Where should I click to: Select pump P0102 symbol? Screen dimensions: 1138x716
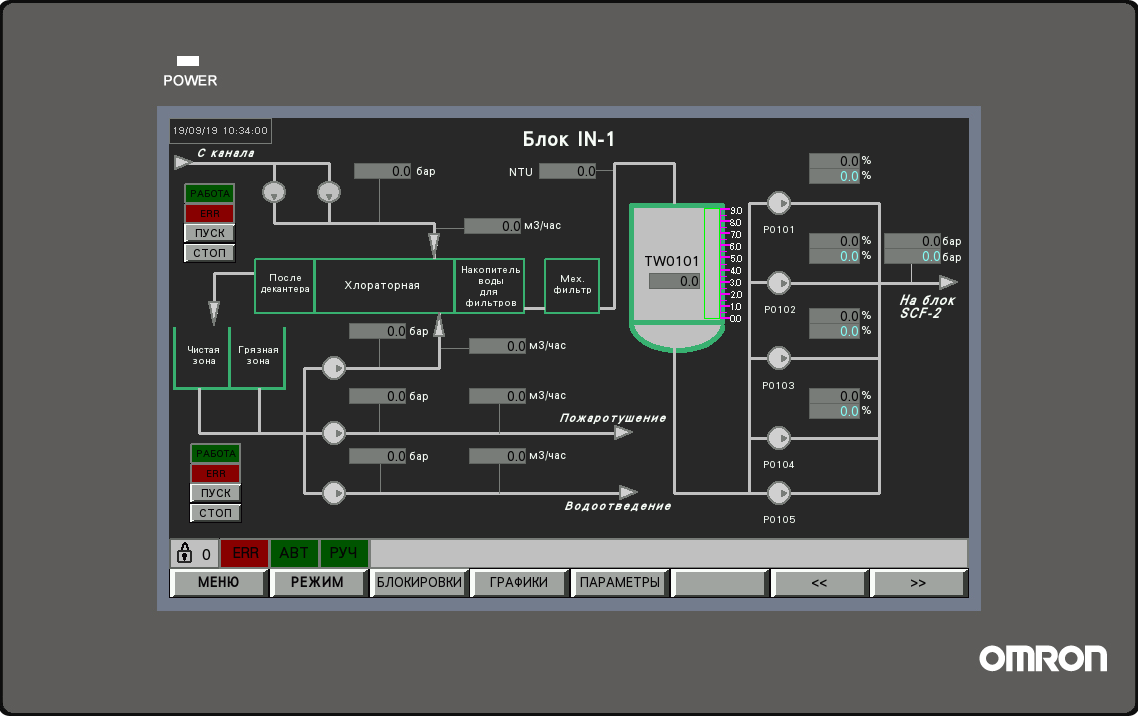pos(778,282)
